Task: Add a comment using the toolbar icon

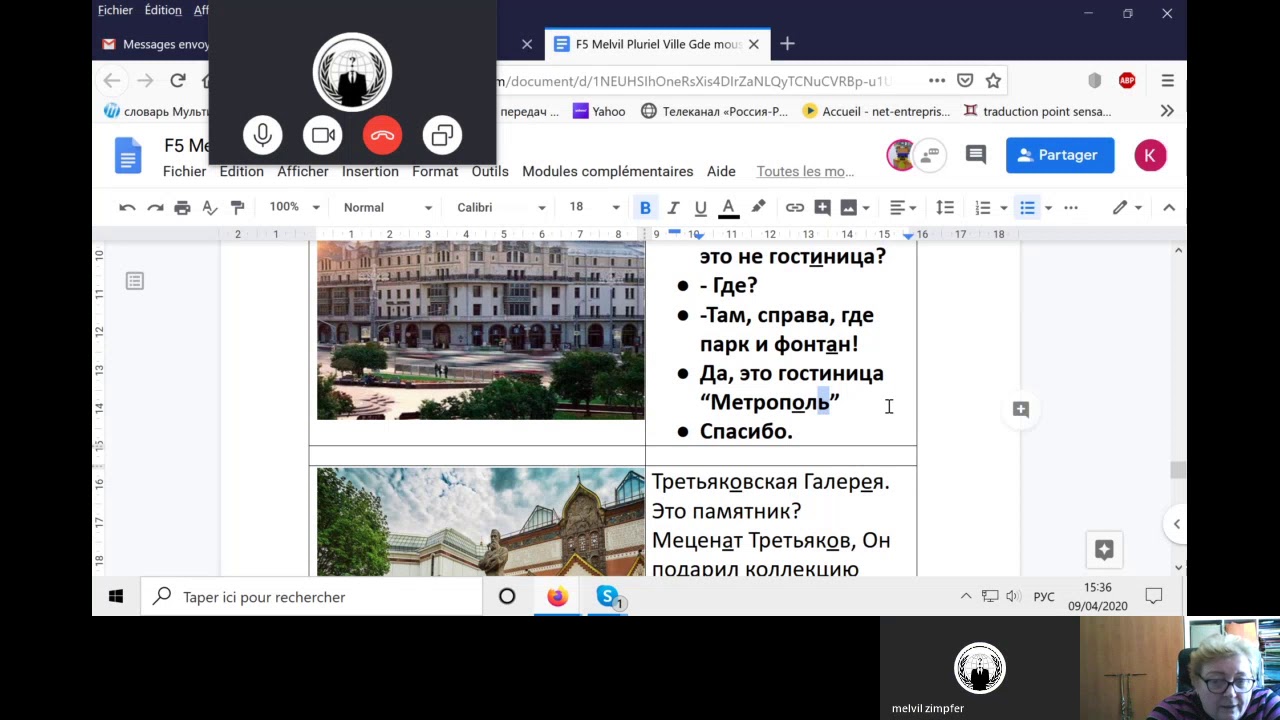Action: pos(822,207)
